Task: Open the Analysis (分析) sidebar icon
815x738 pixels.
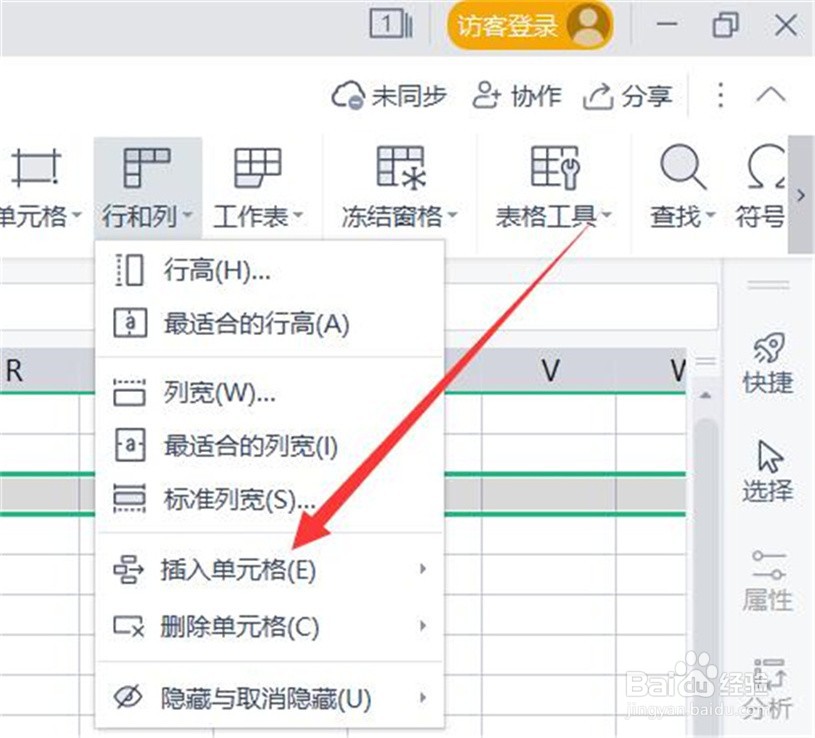Action: click(x=768, y=676)
